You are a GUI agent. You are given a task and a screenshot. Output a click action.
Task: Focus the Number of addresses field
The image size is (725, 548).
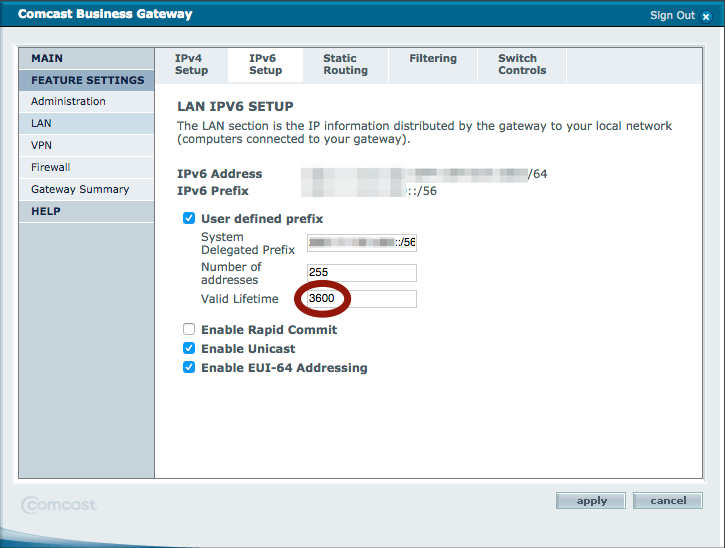pyautogui.click(x=362, y=273)
